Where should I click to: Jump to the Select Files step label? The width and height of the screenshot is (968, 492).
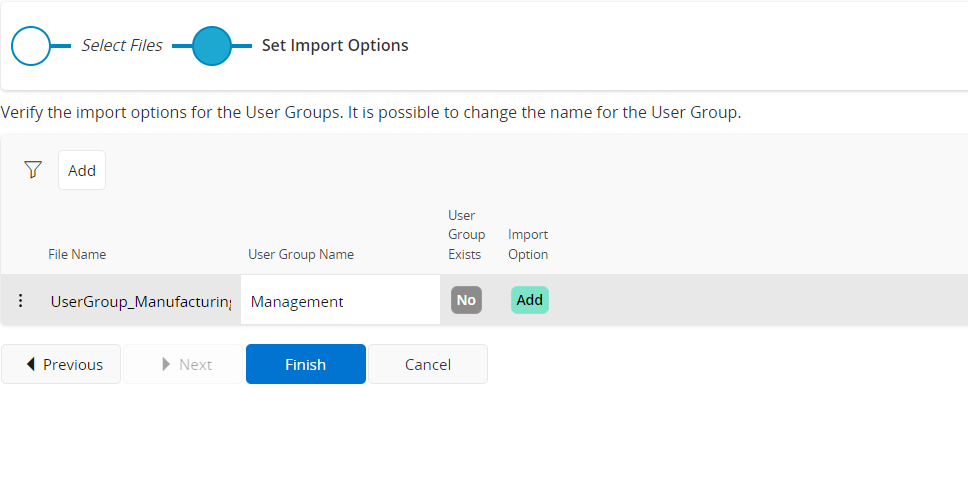[x=121, y=45]
